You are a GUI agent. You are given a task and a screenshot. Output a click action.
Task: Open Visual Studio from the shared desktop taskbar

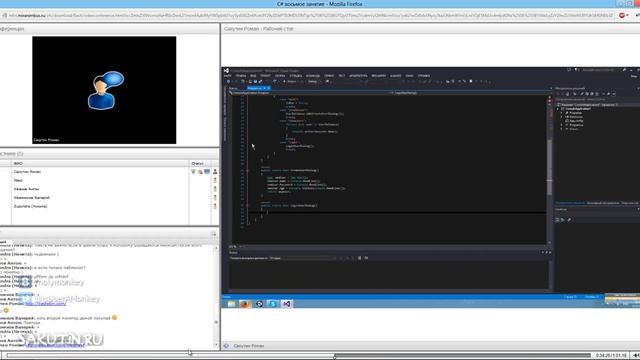[x=287, y=304]
